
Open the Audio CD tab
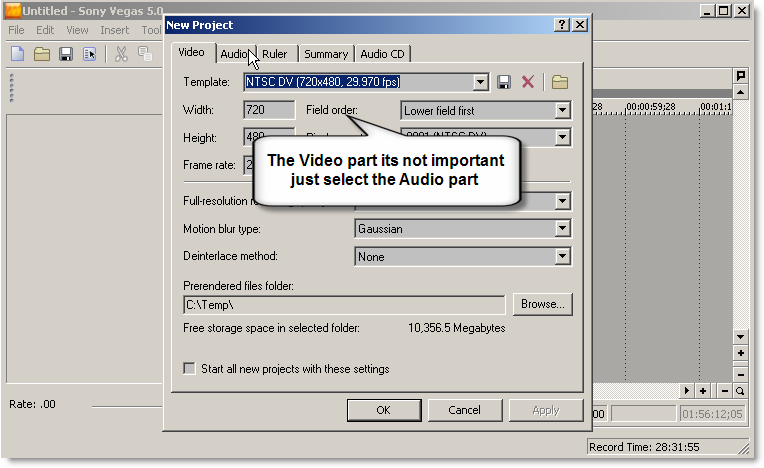pos(382,54)
